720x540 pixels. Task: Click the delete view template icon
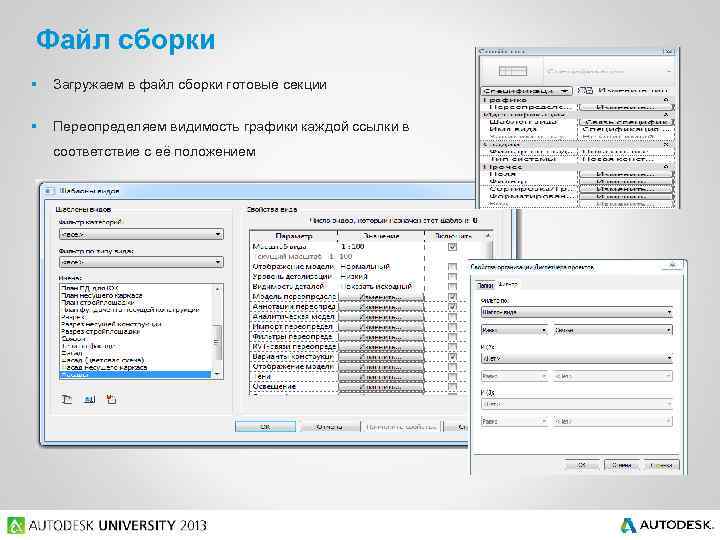tap(111, 399)
